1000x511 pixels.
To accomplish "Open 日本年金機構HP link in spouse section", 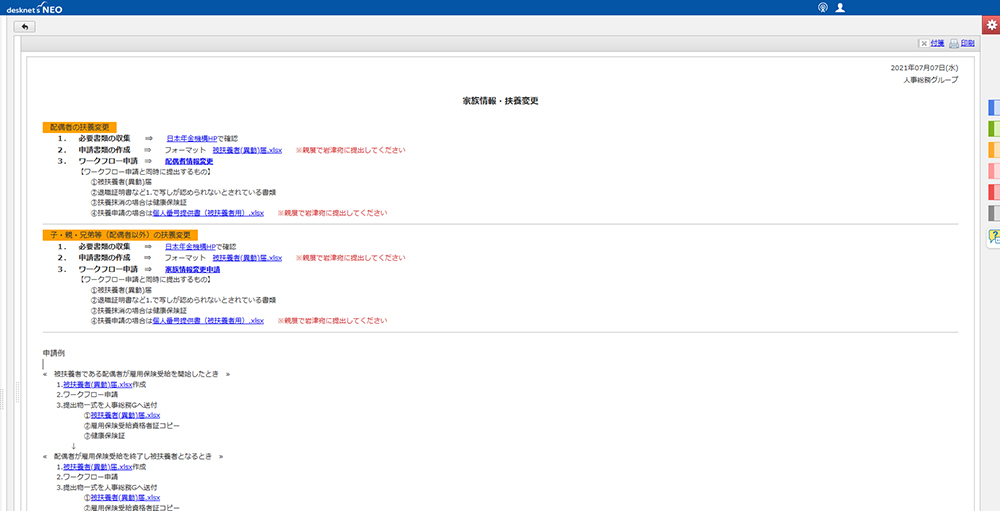I will 192,138.
